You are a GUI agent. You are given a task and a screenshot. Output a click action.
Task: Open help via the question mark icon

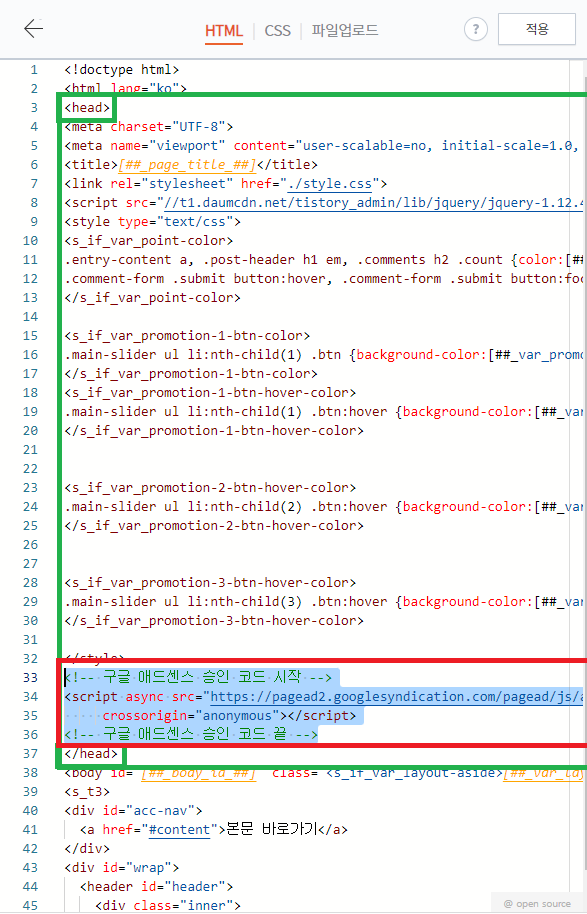(x=476, y=29)
